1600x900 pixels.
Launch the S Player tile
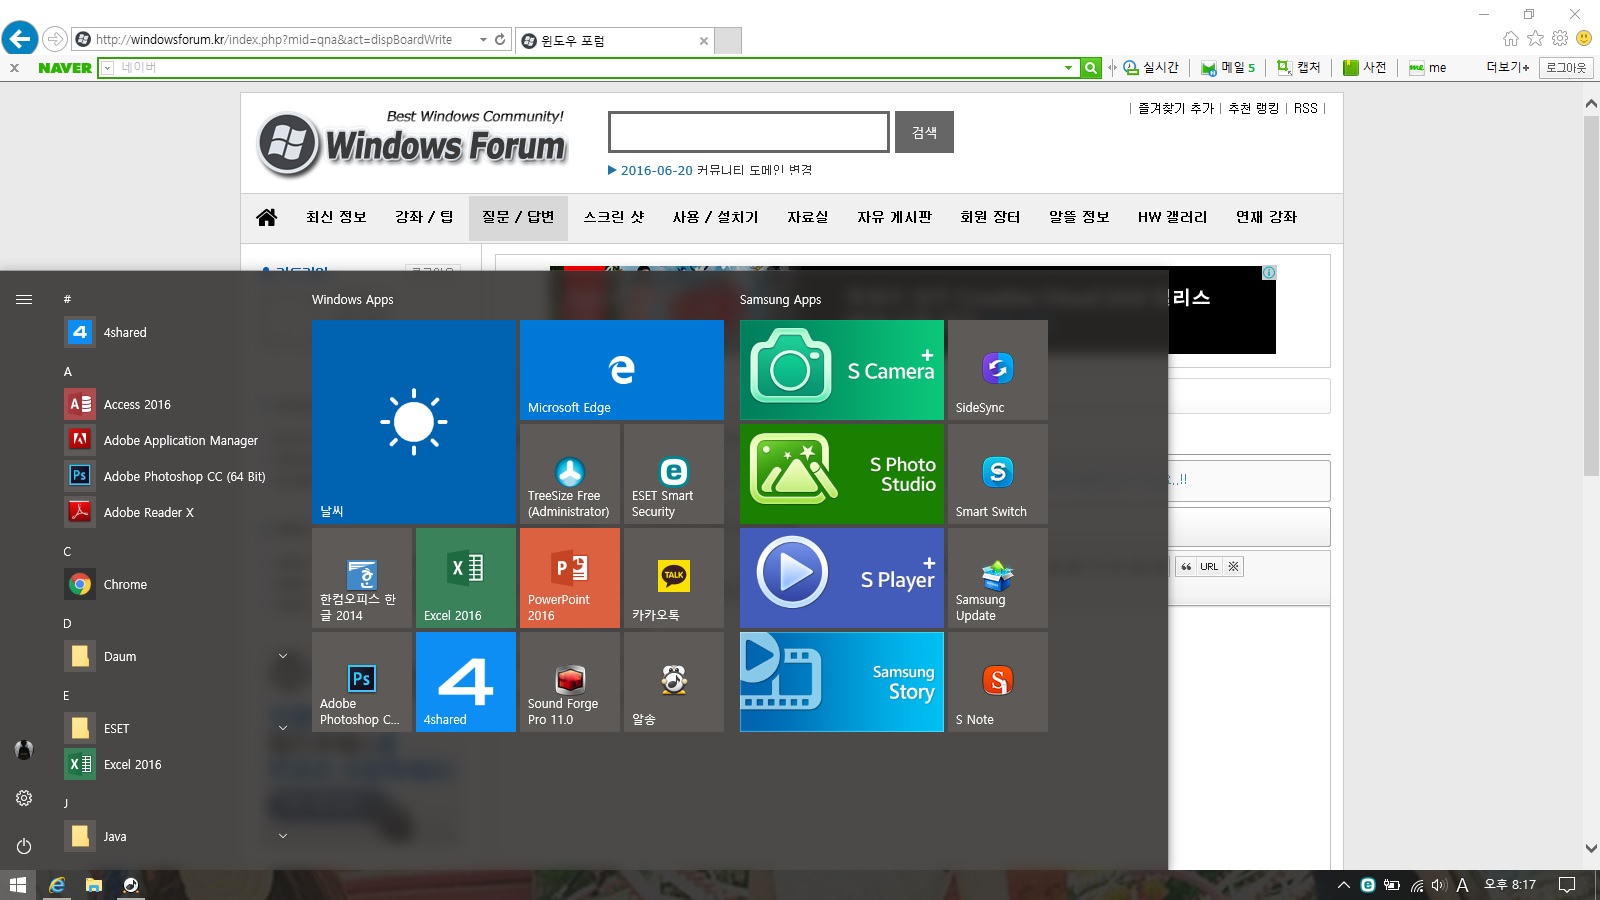[x=841, y=578]
